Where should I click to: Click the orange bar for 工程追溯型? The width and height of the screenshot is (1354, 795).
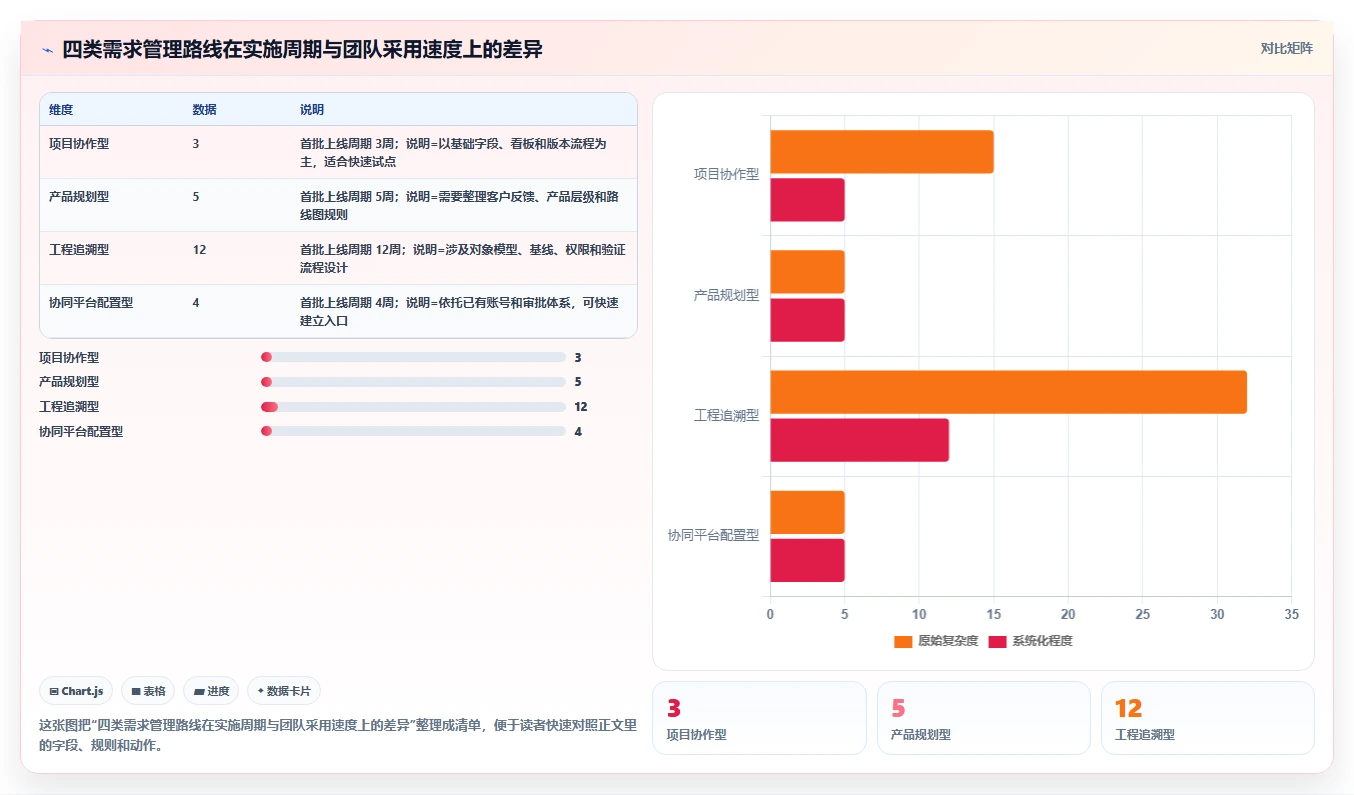pyautogui.click(x=1008, y=392)
